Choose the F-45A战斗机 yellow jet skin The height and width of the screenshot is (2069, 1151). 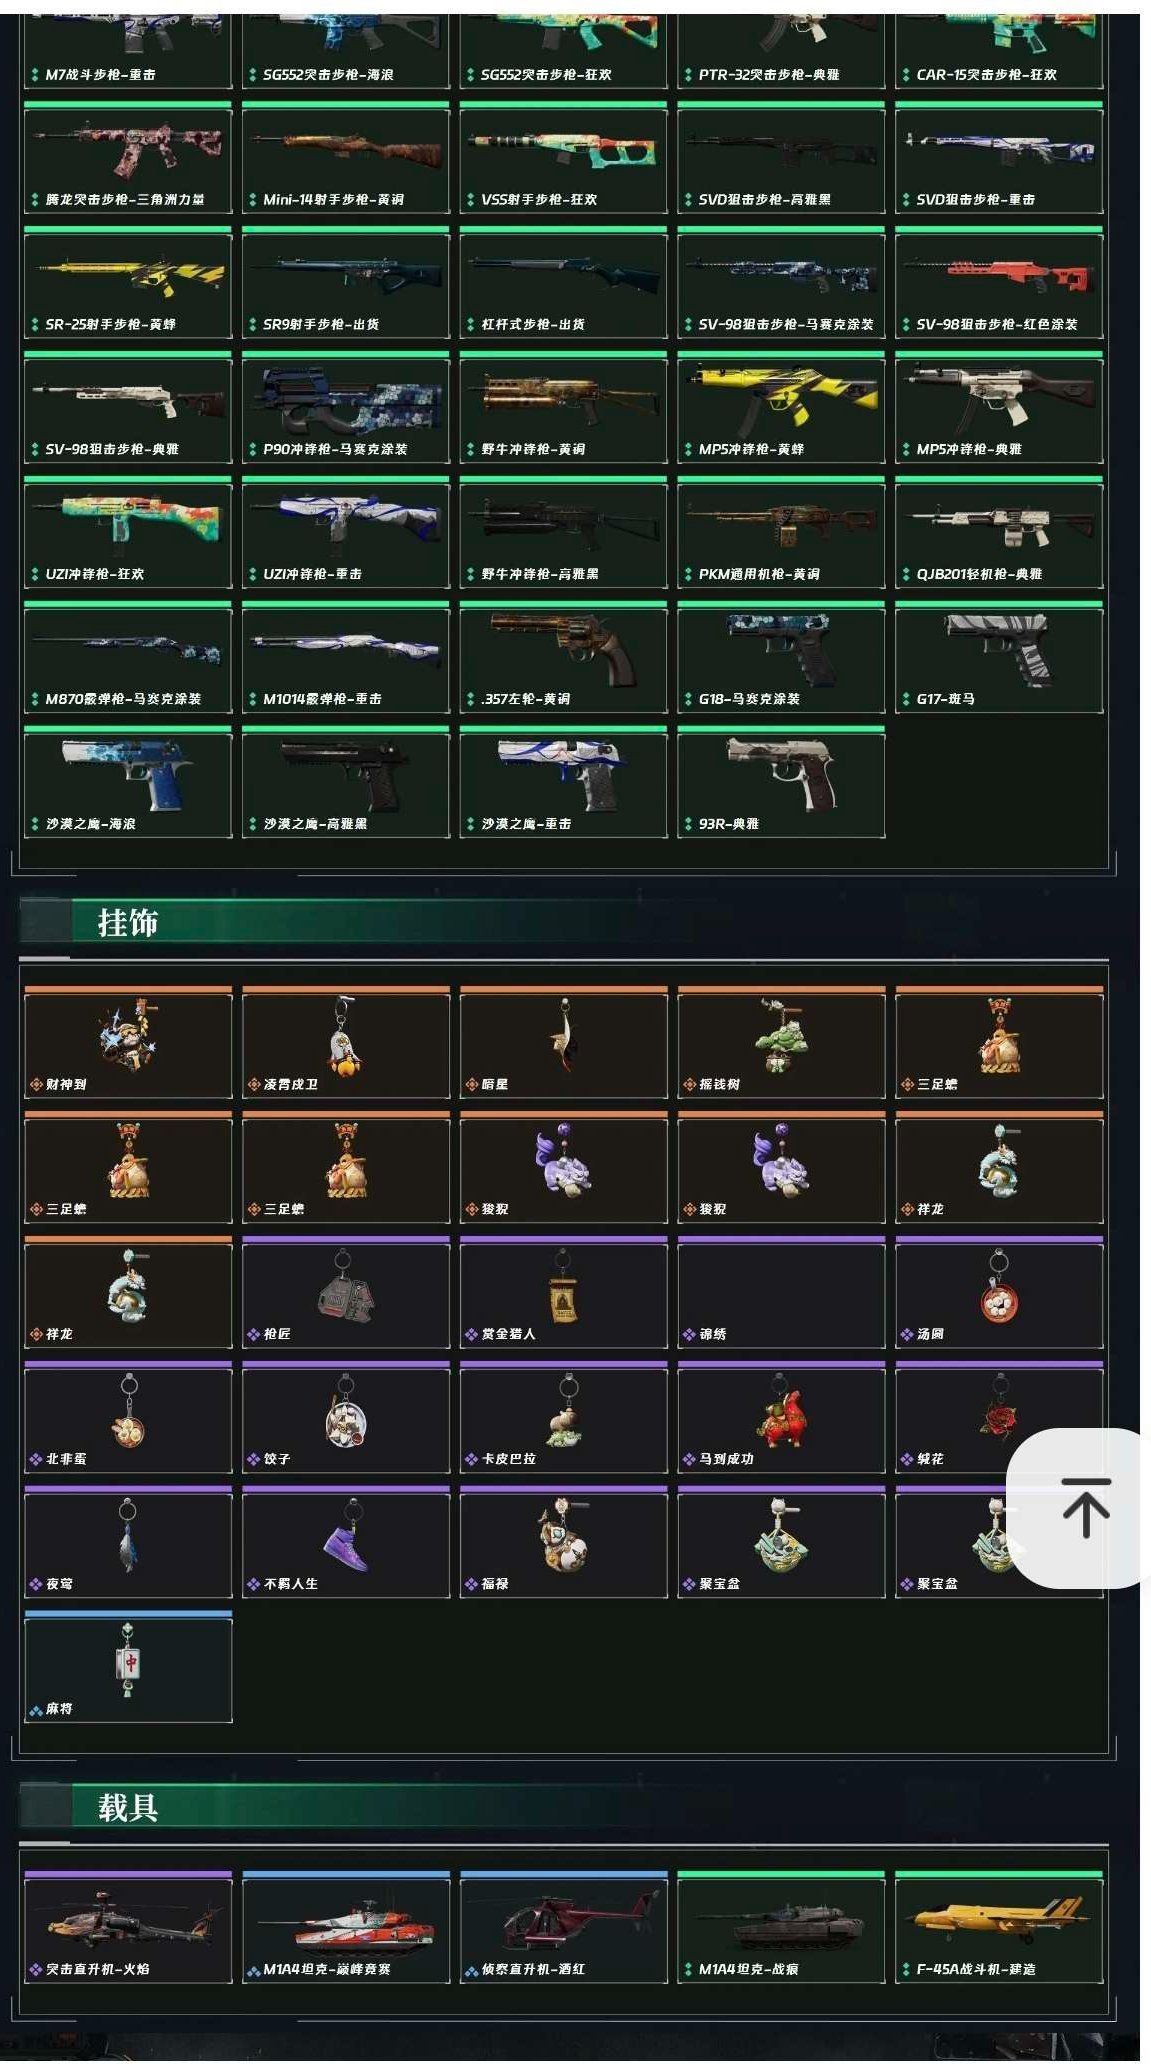pyautogui.click(x=999, y=1927)
